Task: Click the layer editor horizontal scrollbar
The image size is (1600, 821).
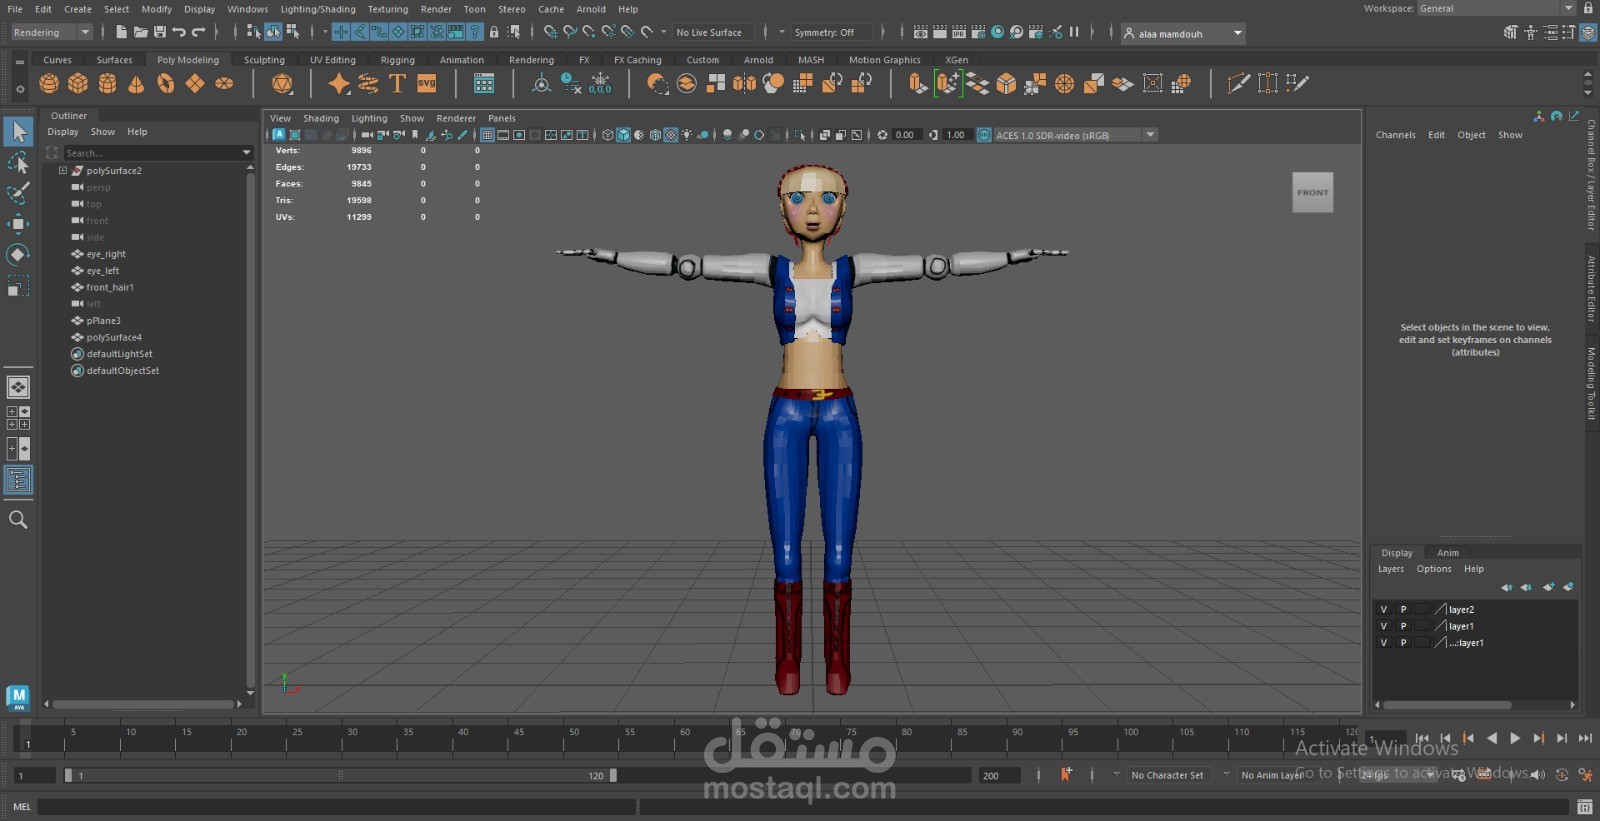Action: (x=1445, y=705)
